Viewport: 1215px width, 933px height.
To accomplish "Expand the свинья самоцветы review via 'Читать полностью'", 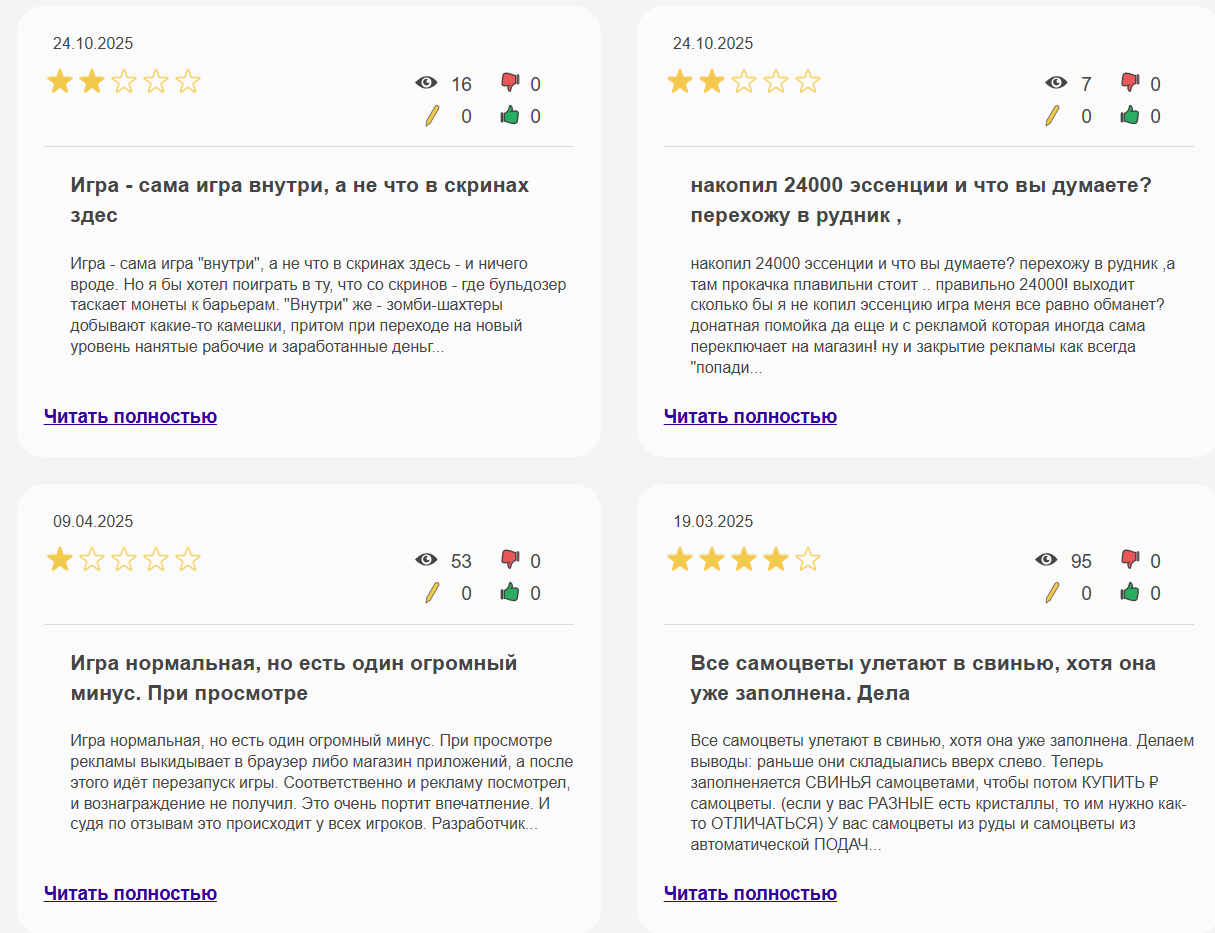I will pyautogui.click(x=750, y=893).
